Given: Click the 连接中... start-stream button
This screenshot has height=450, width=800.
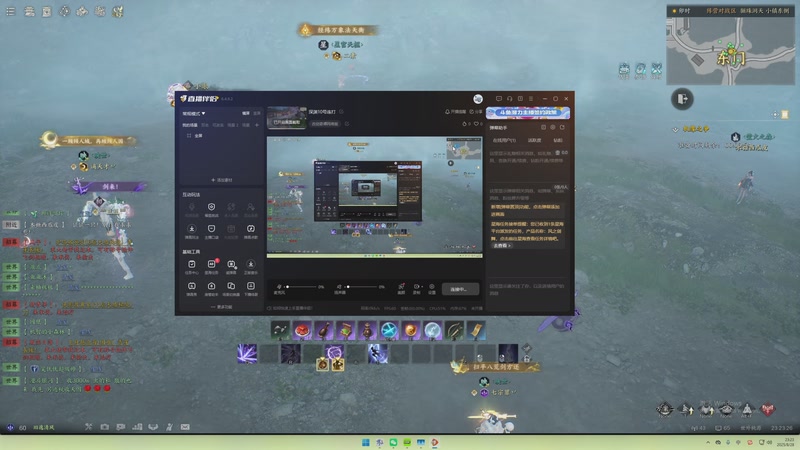Looking at the screenshot, I should (x=460, y=289).
